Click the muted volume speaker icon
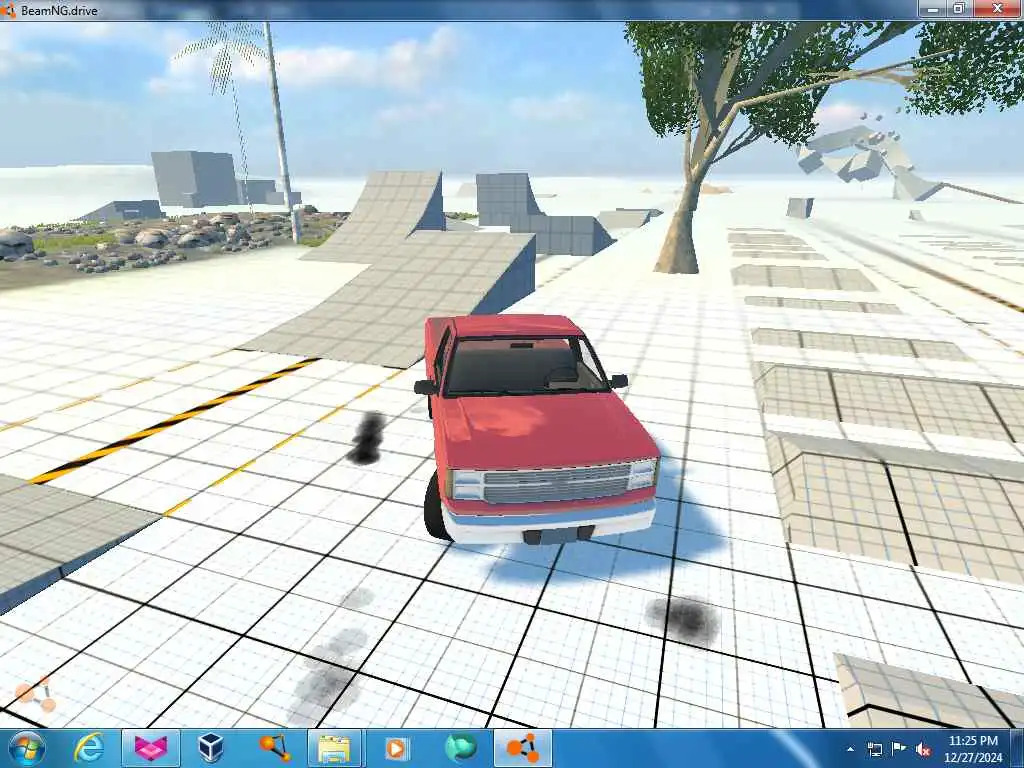 click(x=923, y=750)
